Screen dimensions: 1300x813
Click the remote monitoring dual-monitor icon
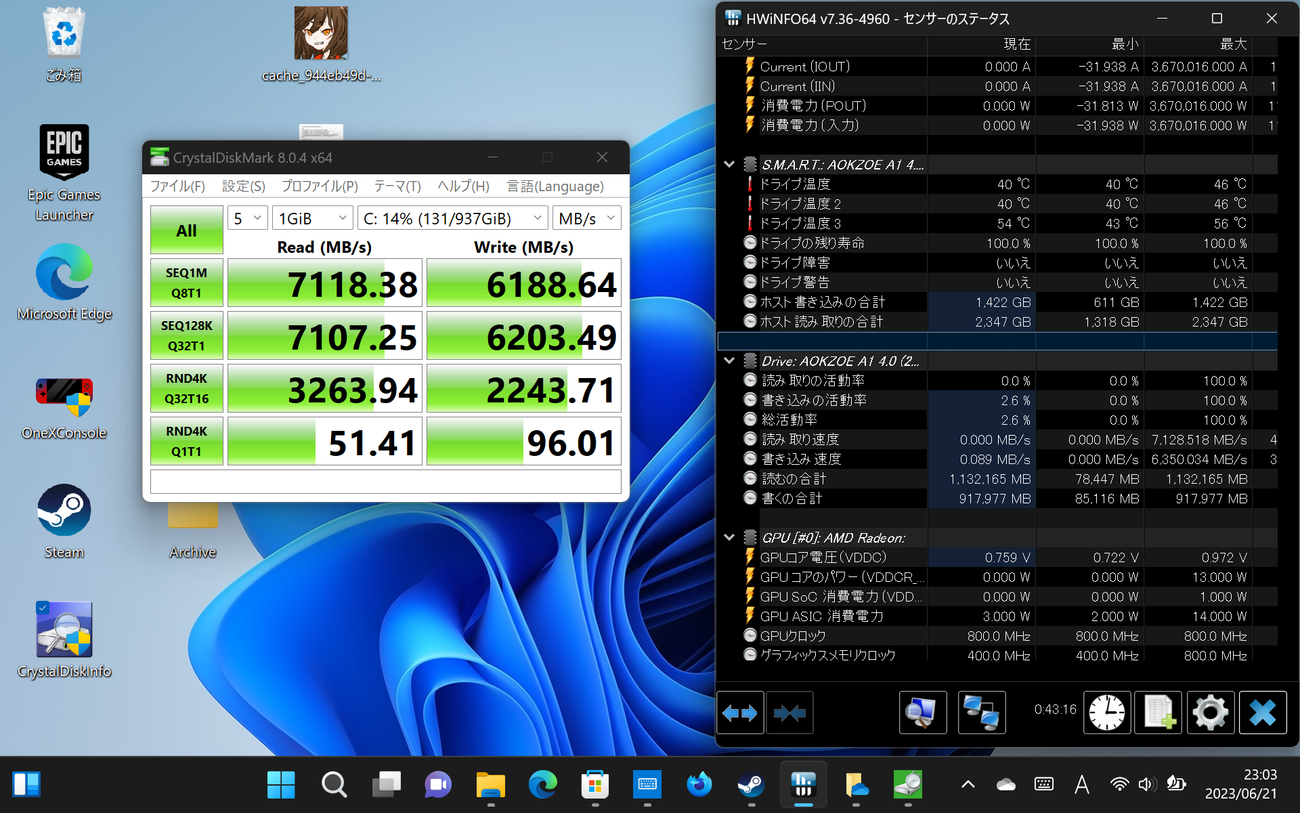click(x=981, y=712)
